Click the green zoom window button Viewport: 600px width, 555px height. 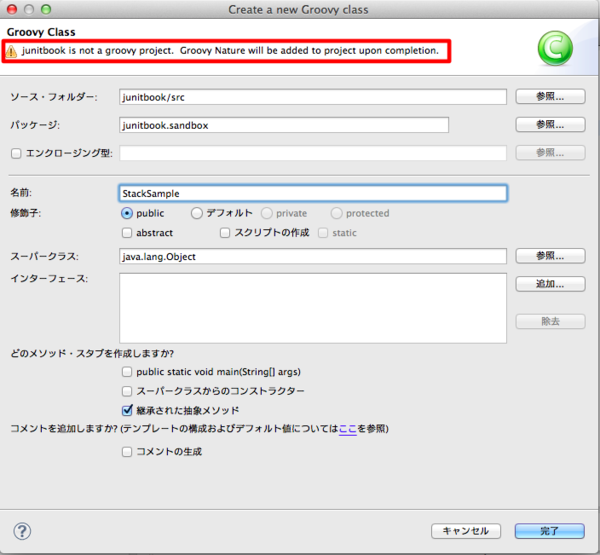[46, 9]
